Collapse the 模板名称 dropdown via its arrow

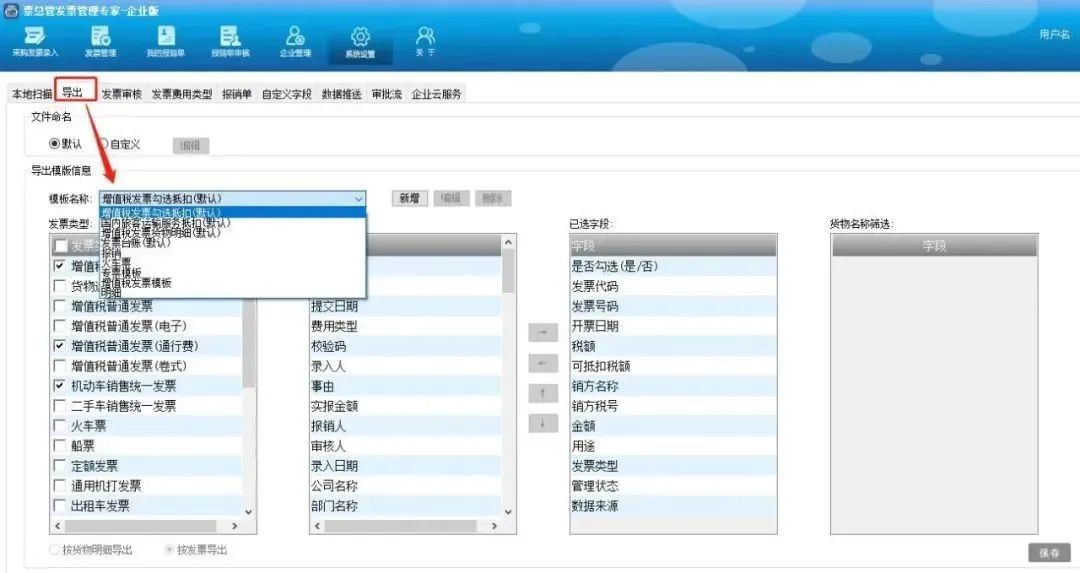(358, 199)
